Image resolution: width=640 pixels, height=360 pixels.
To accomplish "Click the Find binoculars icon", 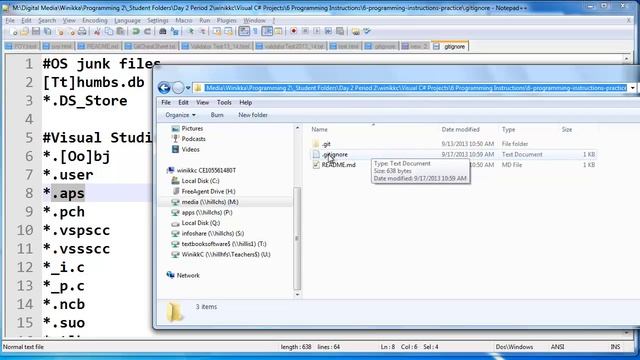I will click(x=163, y=31).
